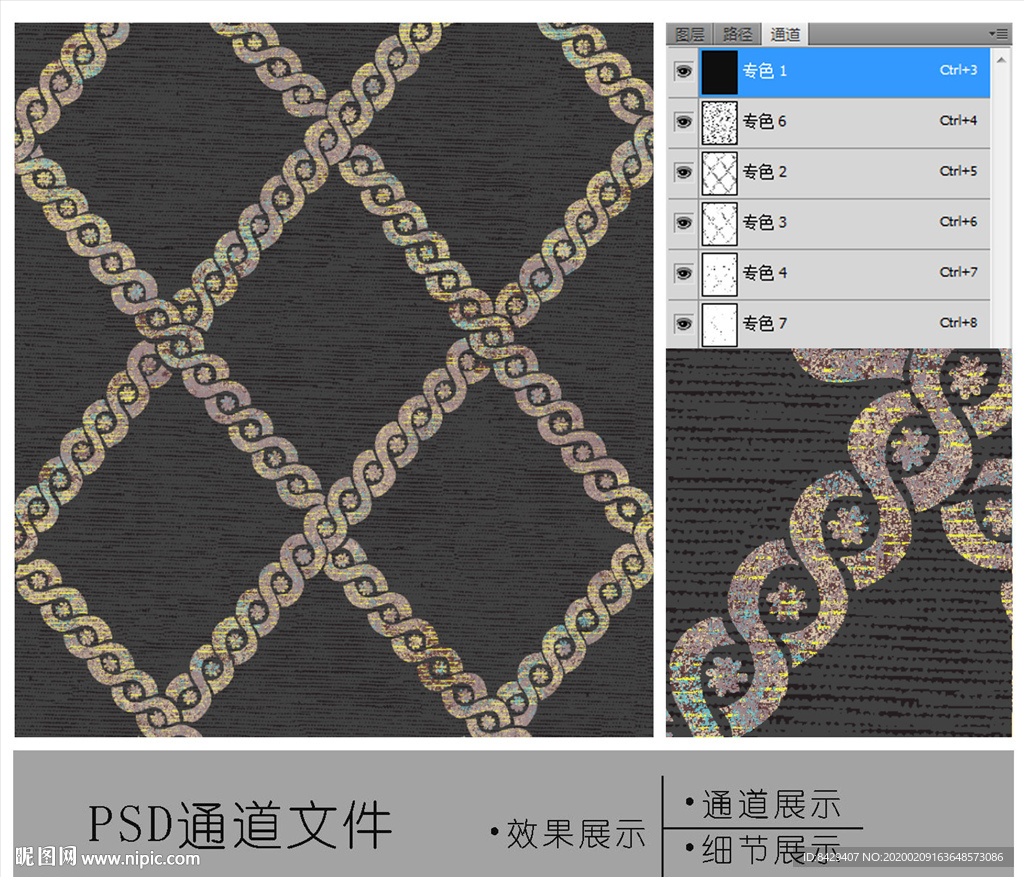1024x877 pixels.
Task: Switch to the 图层 tab
Action: (690, 35)
